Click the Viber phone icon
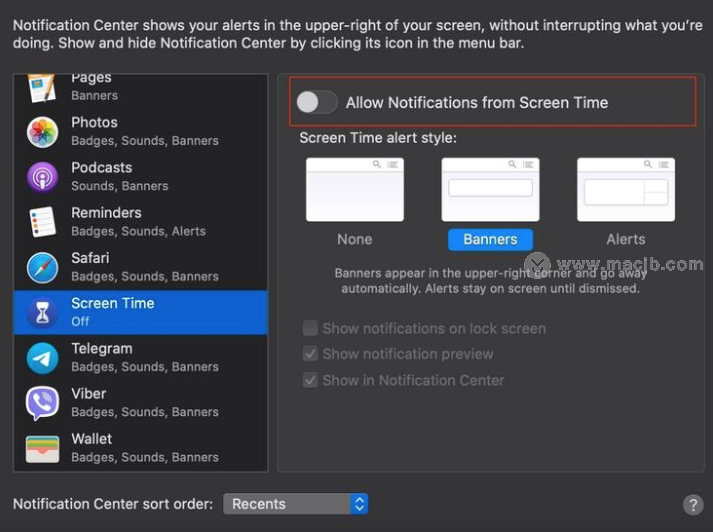Viewport: 713px width, 532px height. (x=42, y=403)
